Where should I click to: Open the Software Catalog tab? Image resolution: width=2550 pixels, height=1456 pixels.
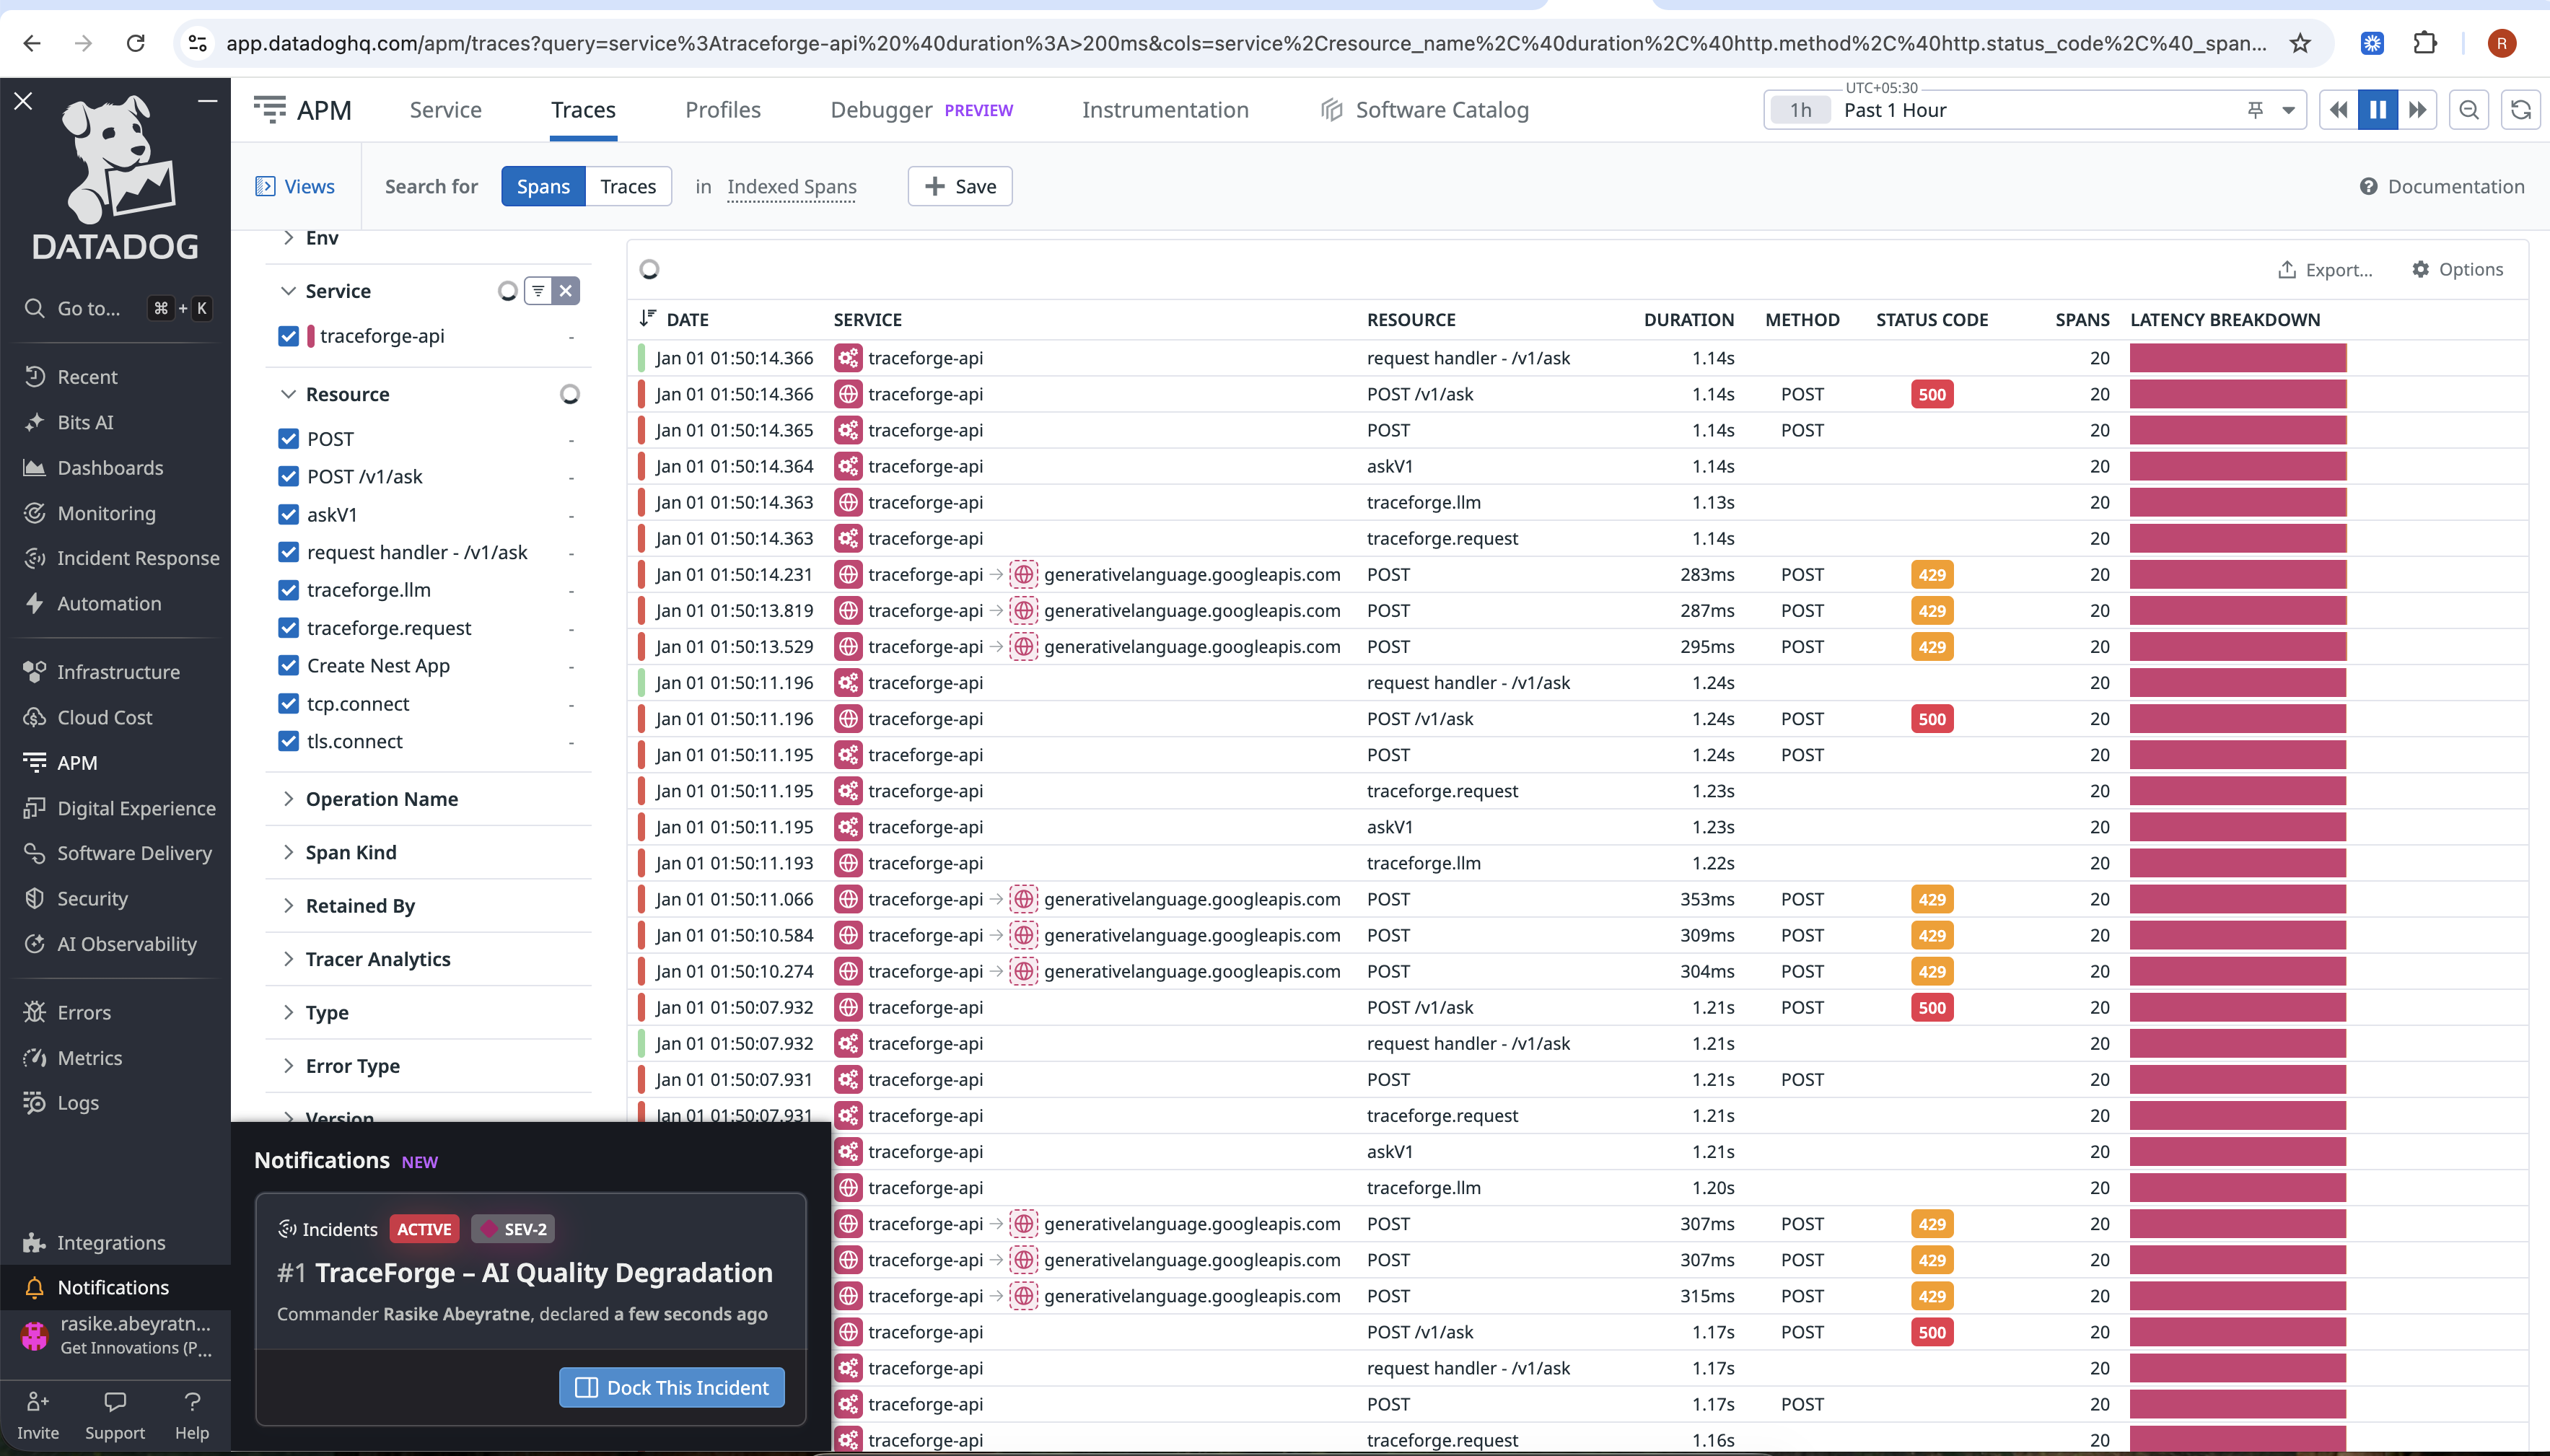1441,110
